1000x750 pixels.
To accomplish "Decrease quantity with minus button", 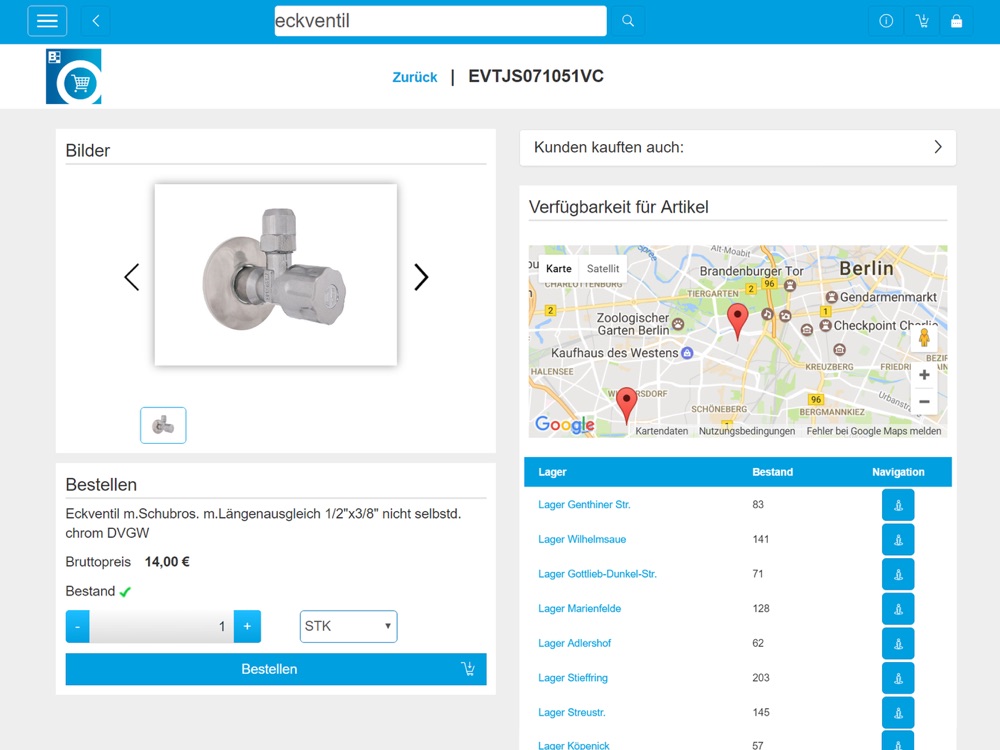I will click(78, 626).
